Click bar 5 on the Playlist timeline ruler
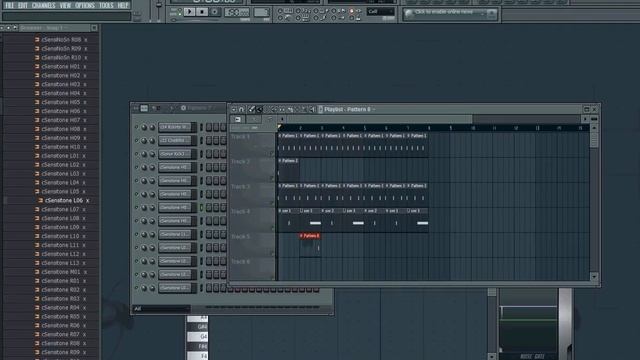The height and width of the screenshot is (360, 640). tap(364, 128)
